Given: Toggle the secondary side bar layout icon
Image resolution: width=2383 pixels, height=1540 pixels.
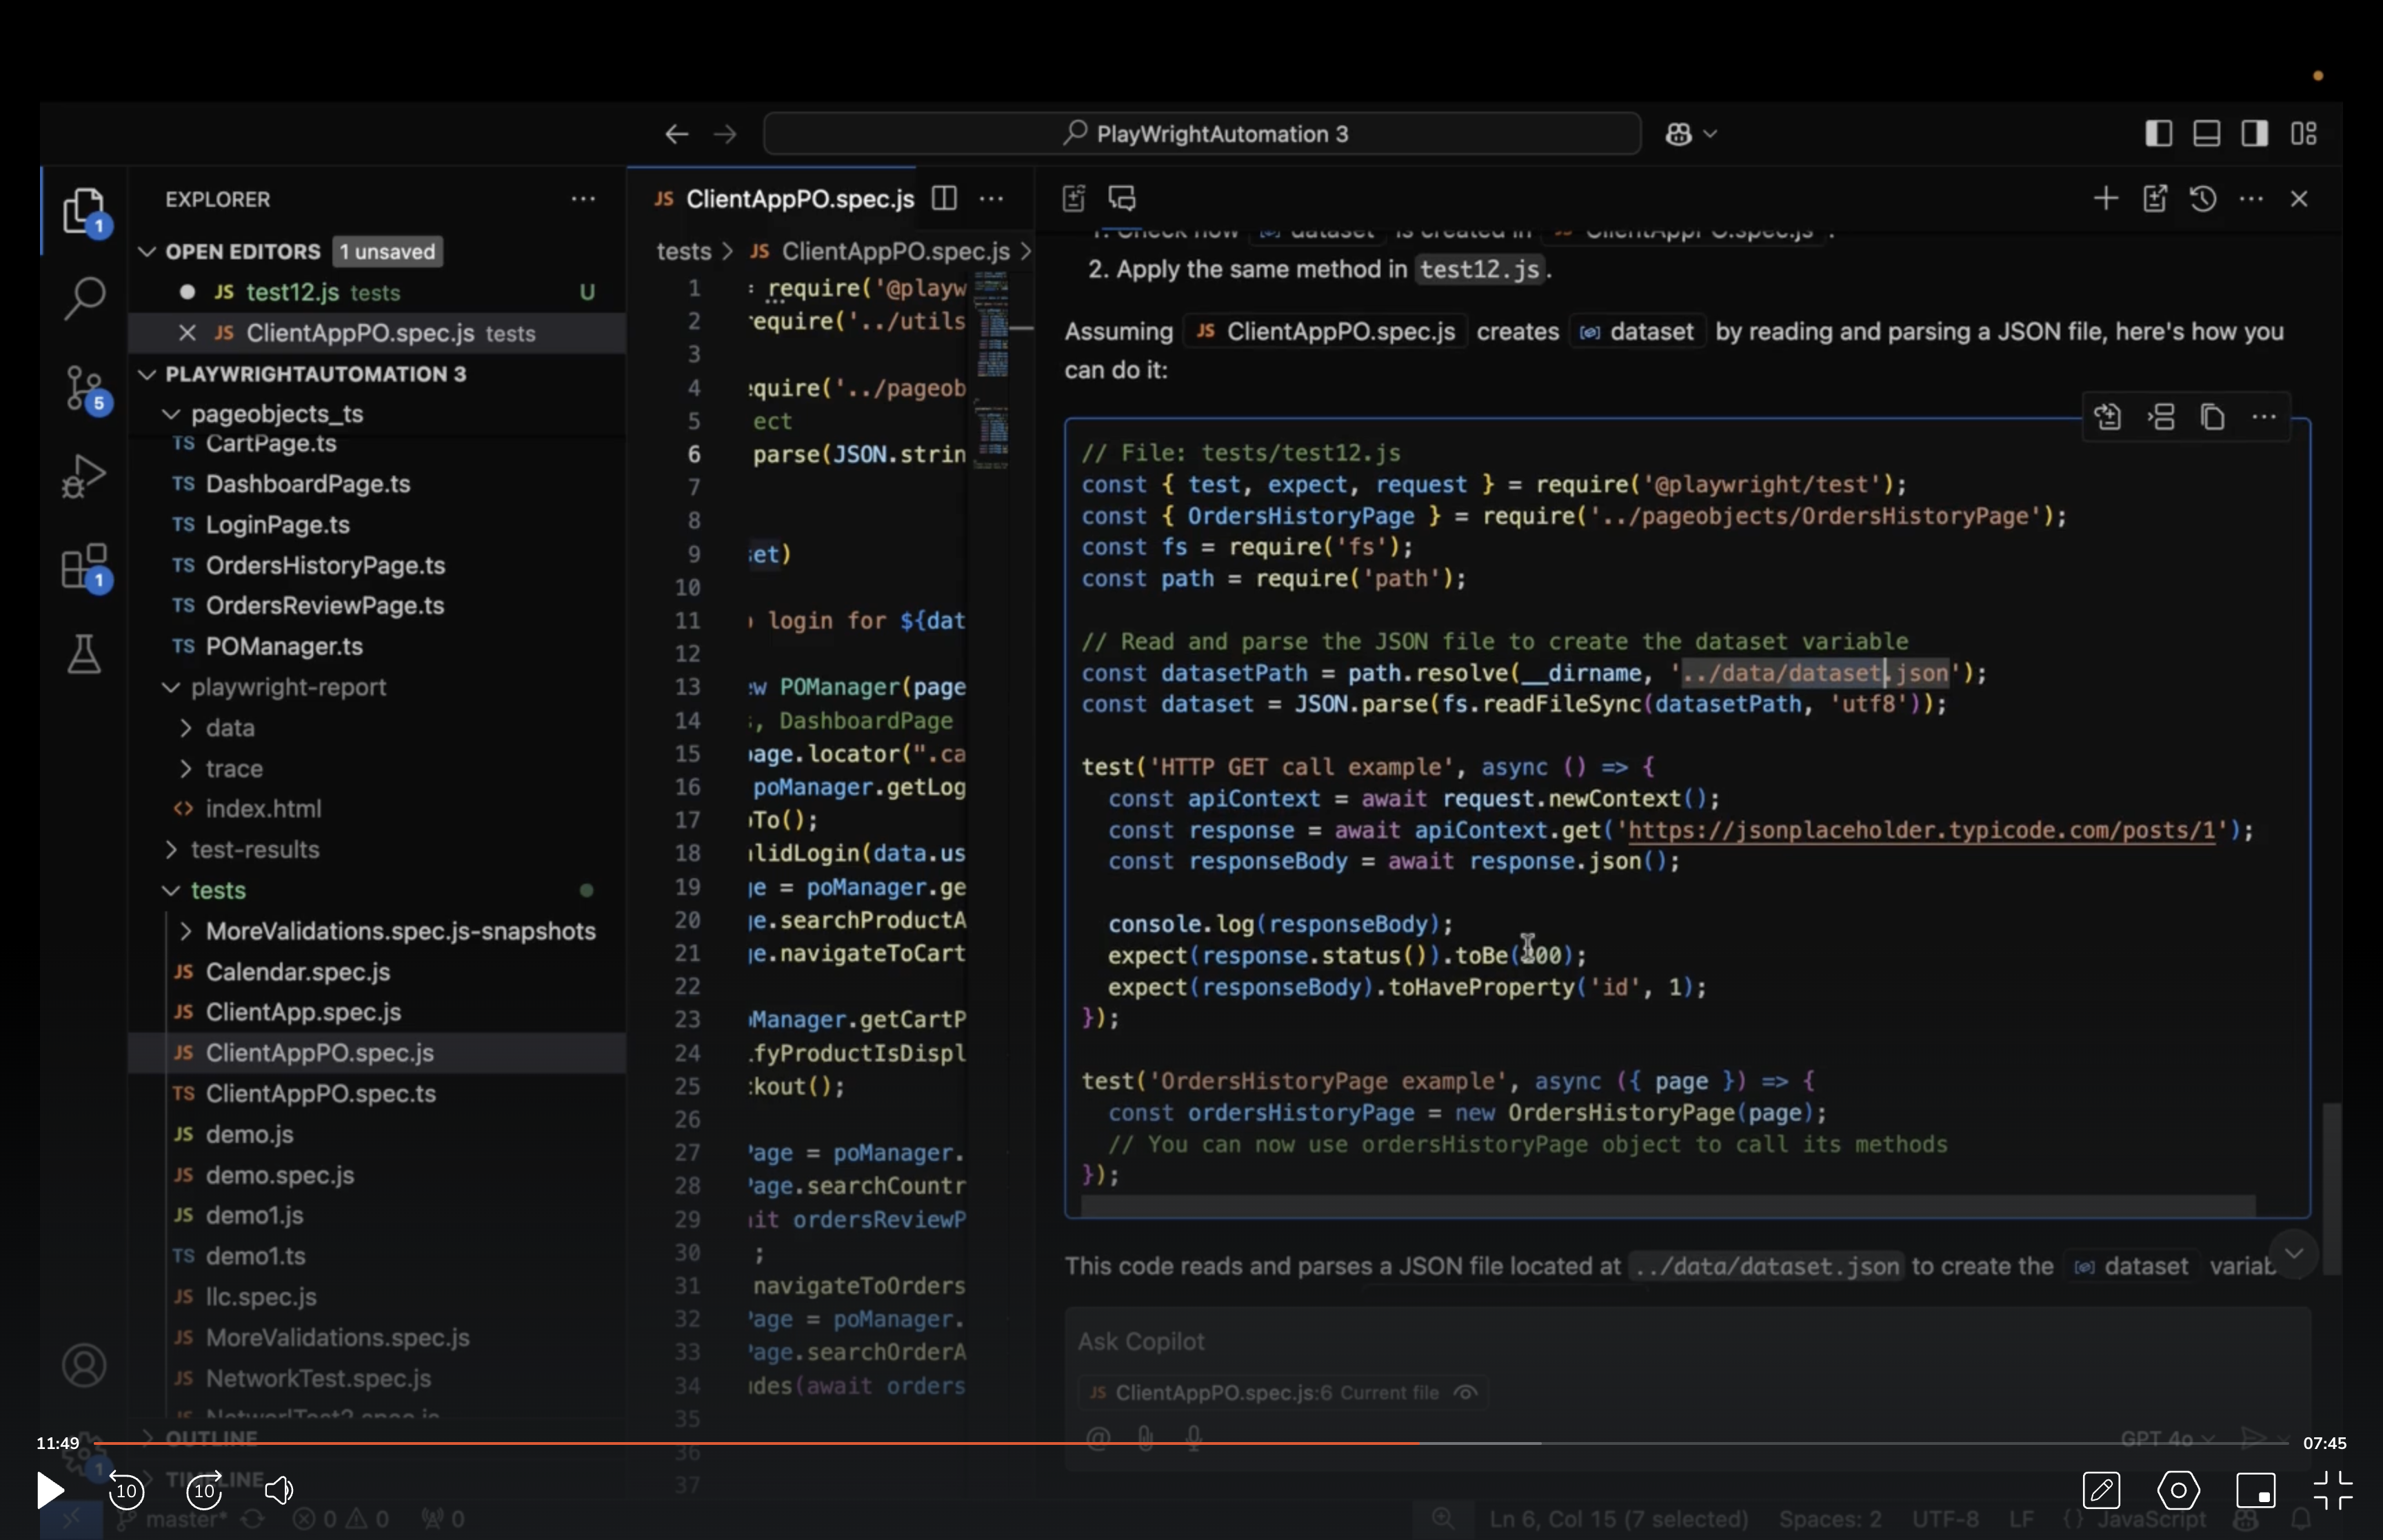Looking at the screenshot, I should [2255, 134].
